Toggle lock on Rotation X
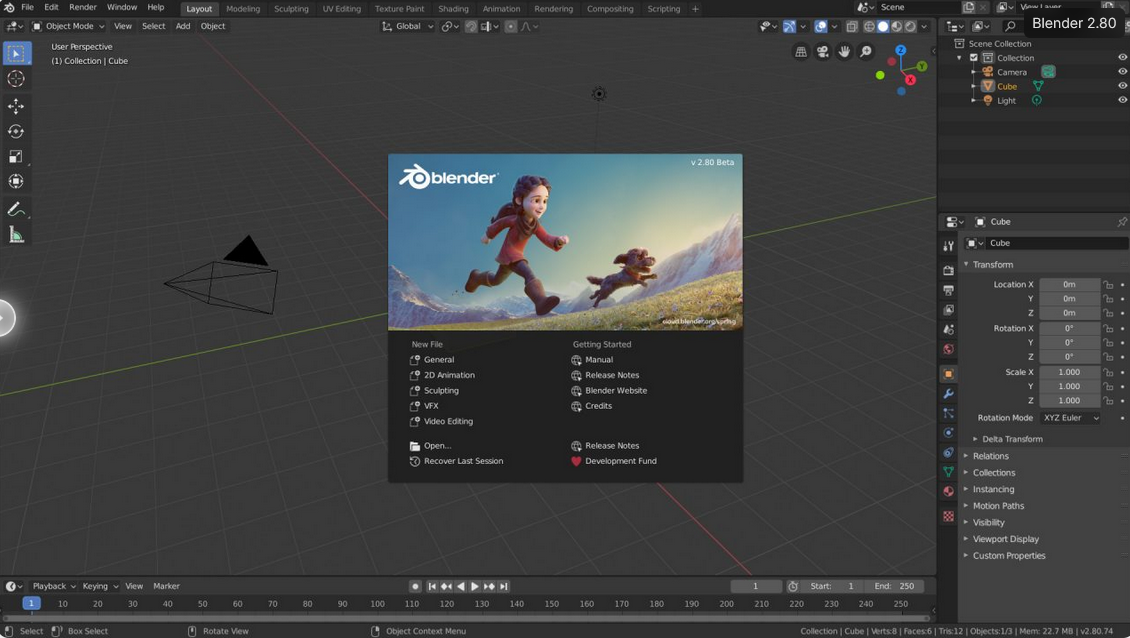1130x638 pixels. pyautogui.click(x=1108, y=329)
